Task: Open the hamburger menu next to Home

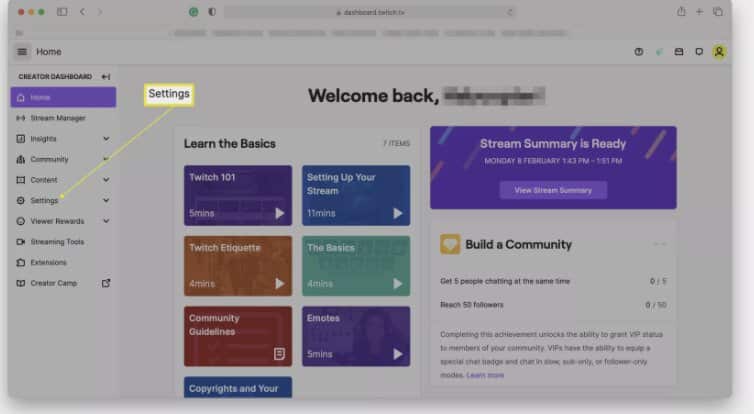Action: tap(22, 51)
